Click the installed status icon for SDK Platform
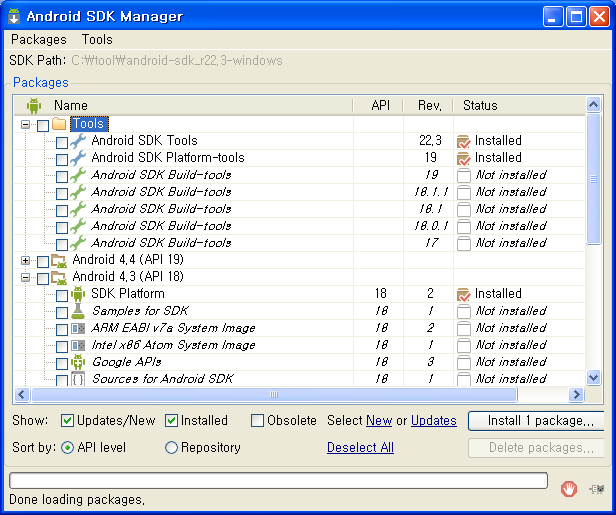The height and width of the screenshot is (515, 616). pyautogui.click(x=464, y=294)
